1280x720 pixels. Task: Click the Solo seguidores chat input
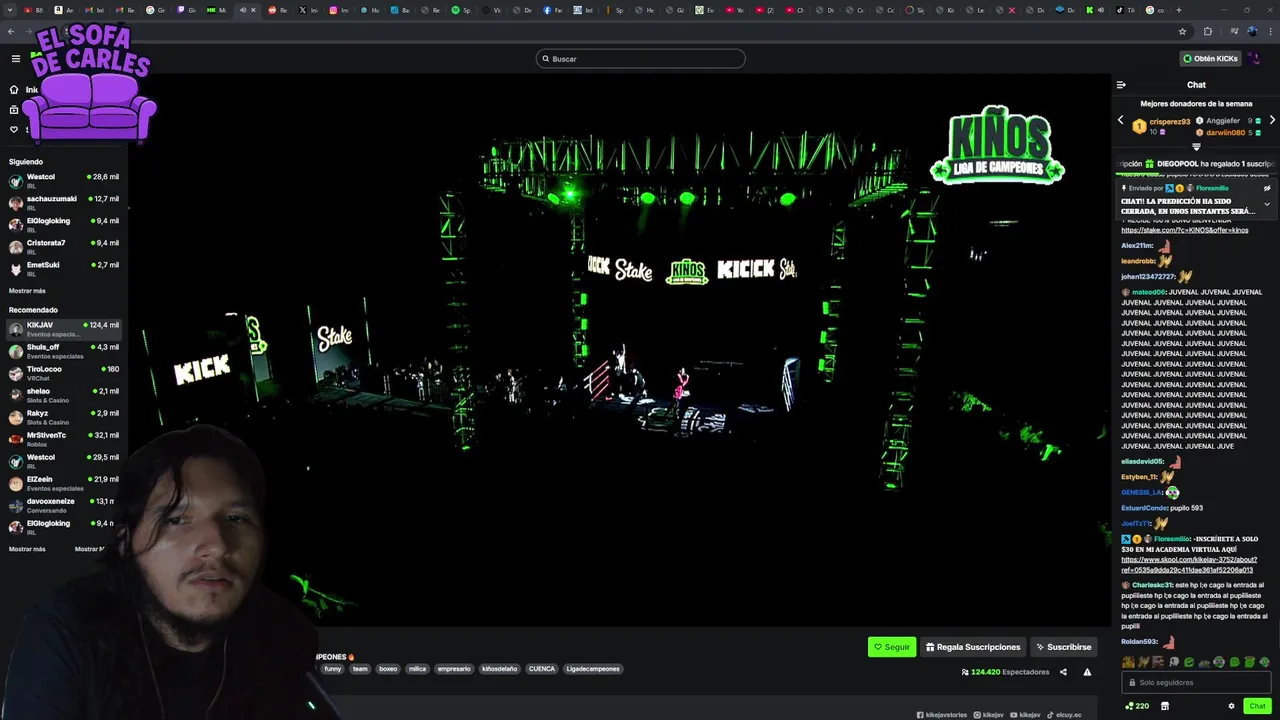[1196, 682]
